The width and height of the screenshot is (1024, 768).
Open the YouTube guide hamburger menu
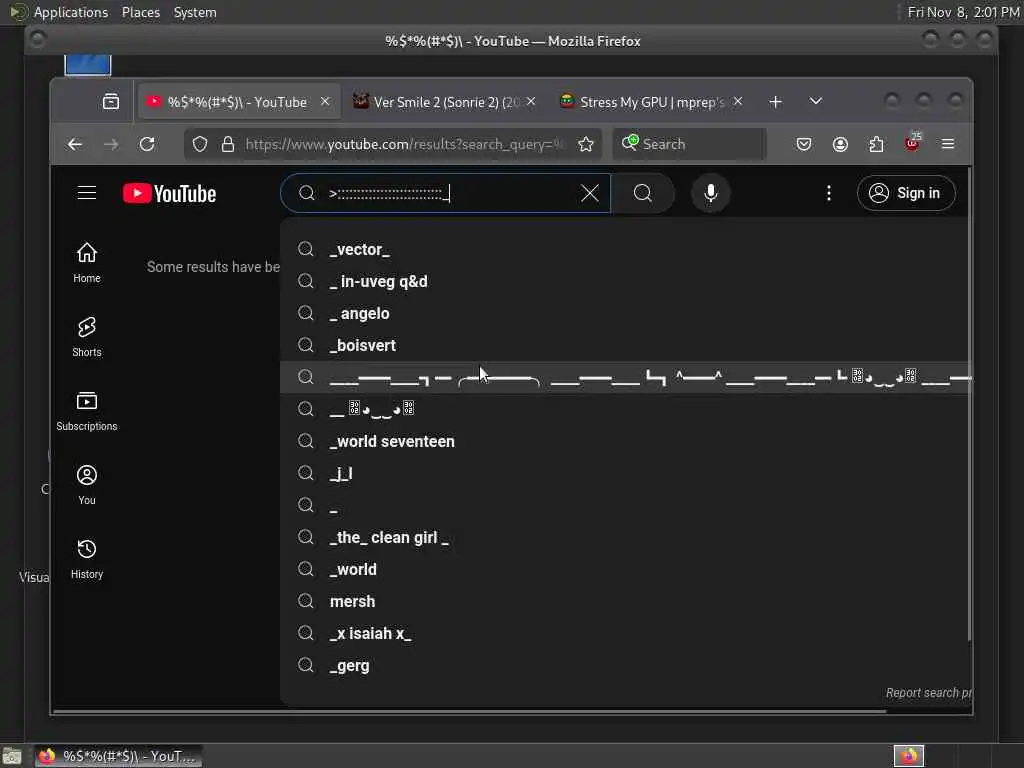click(87, 193)
